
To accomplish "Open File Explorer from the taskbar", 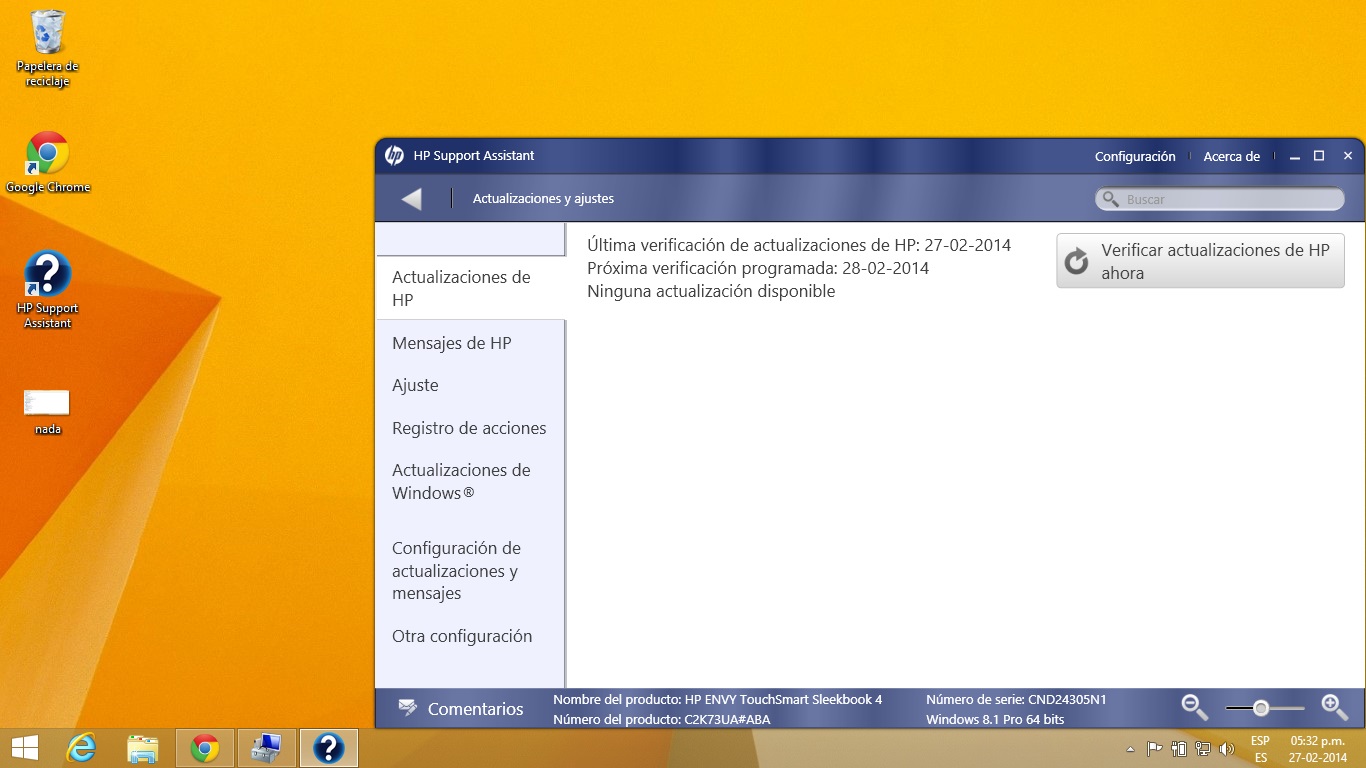I will tap(143, 748).
